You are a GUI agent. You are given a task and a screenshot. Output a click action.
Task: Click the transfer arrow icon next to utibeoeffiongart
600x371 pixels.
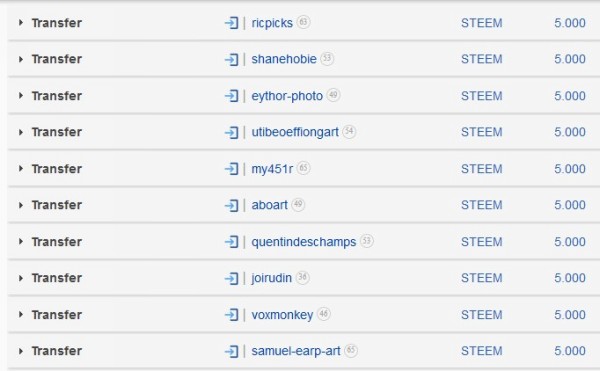point(232,132)
